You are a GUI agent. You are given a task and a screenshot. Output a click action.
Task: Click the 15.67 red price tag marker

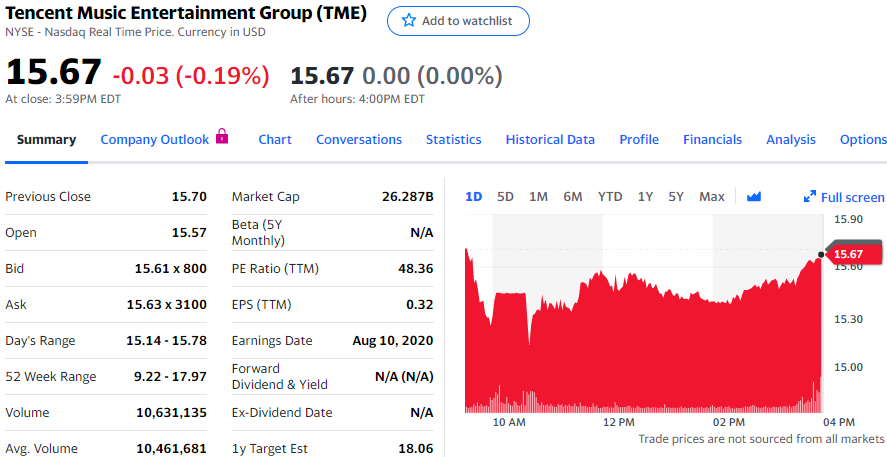click(854, 255)
